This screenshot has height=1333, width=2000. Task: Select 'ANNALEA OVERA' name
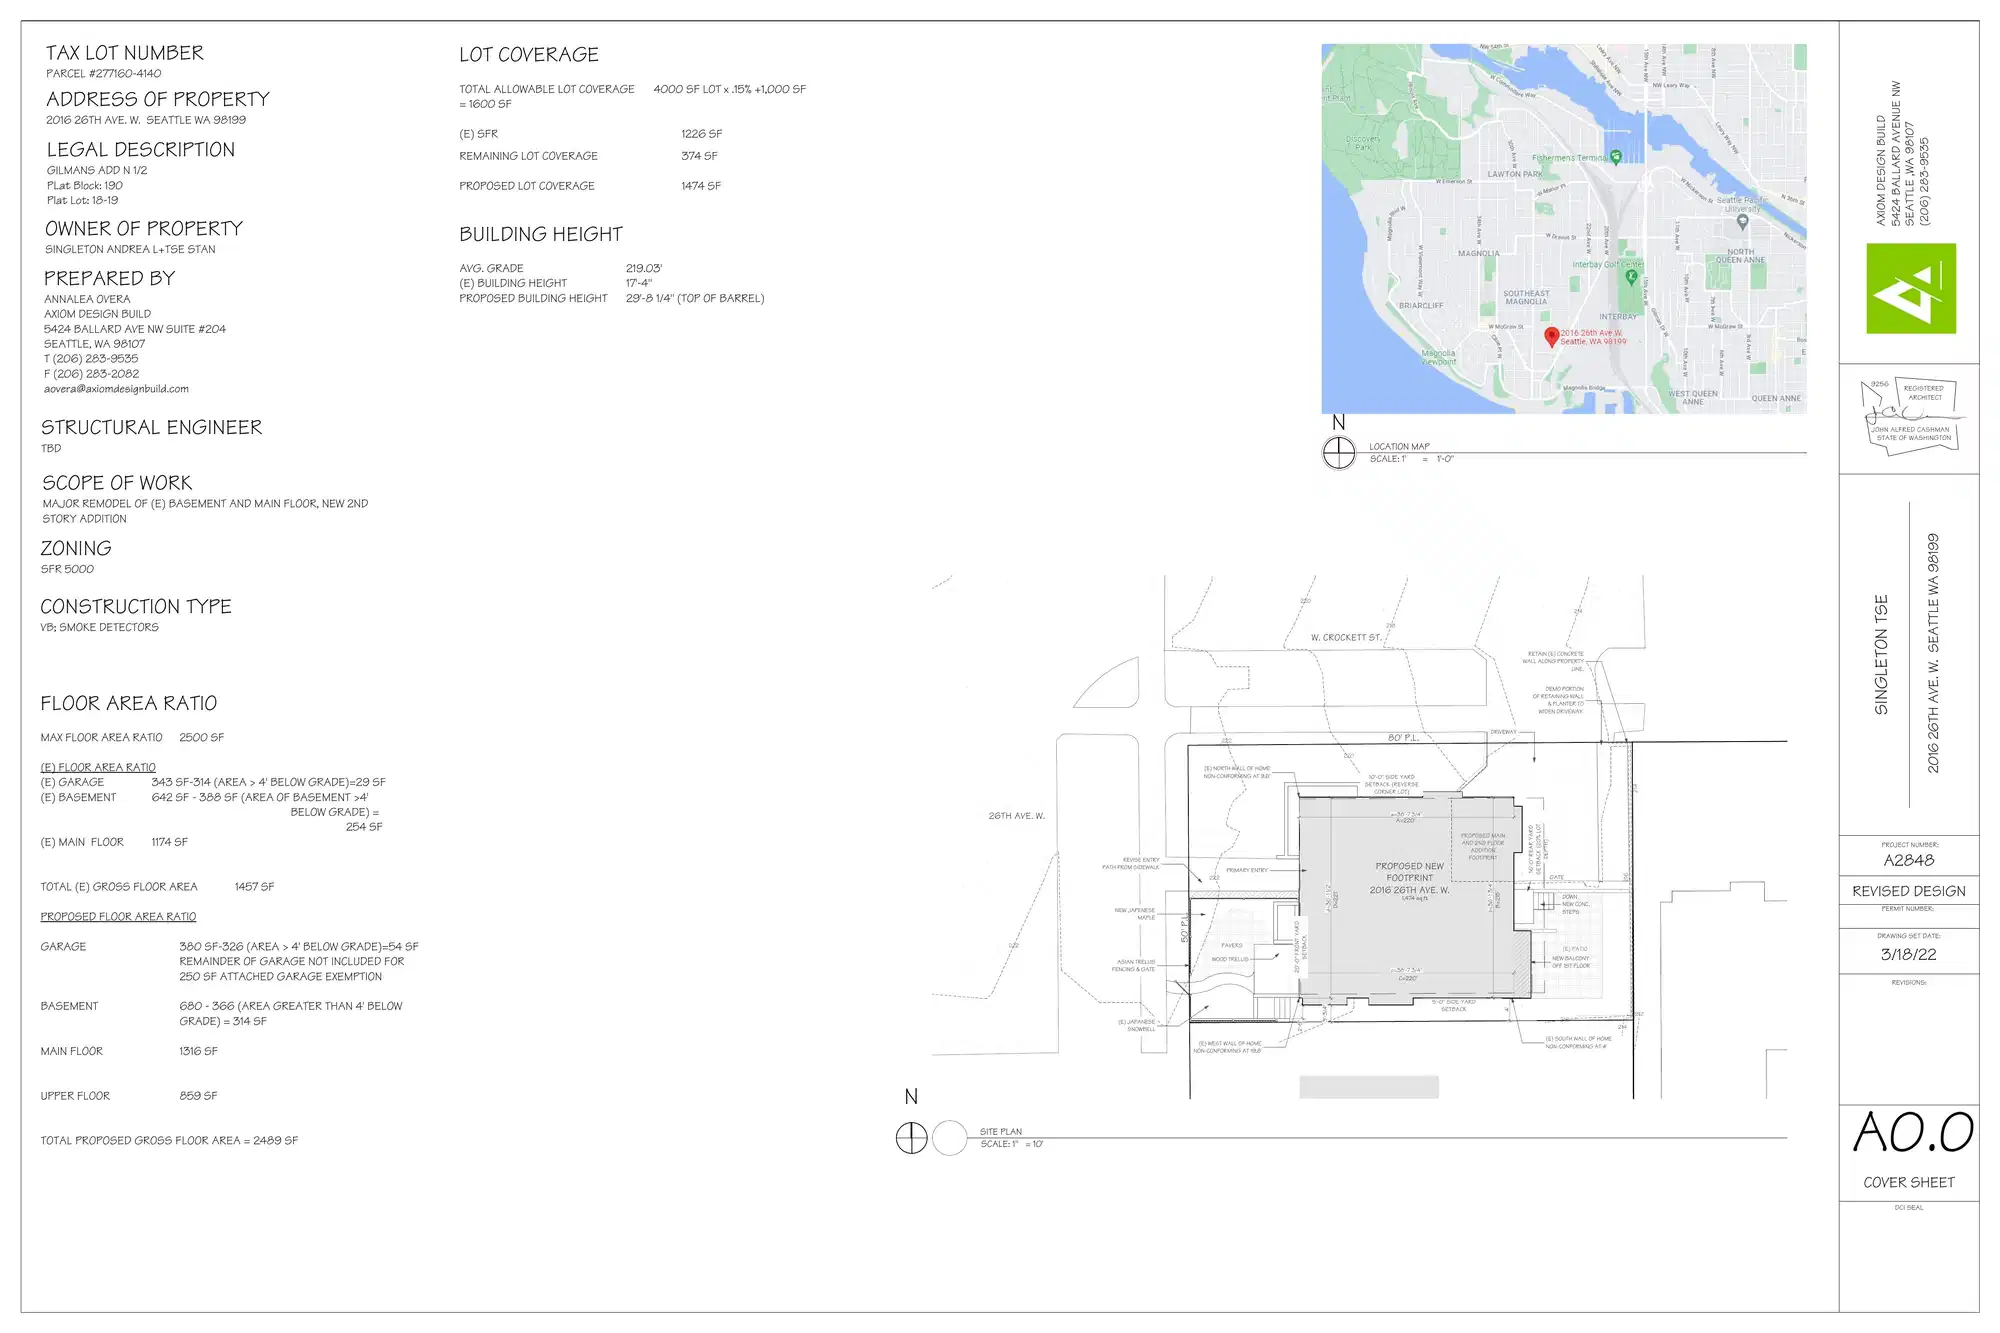pyautogui.click(x=87, y=299)
